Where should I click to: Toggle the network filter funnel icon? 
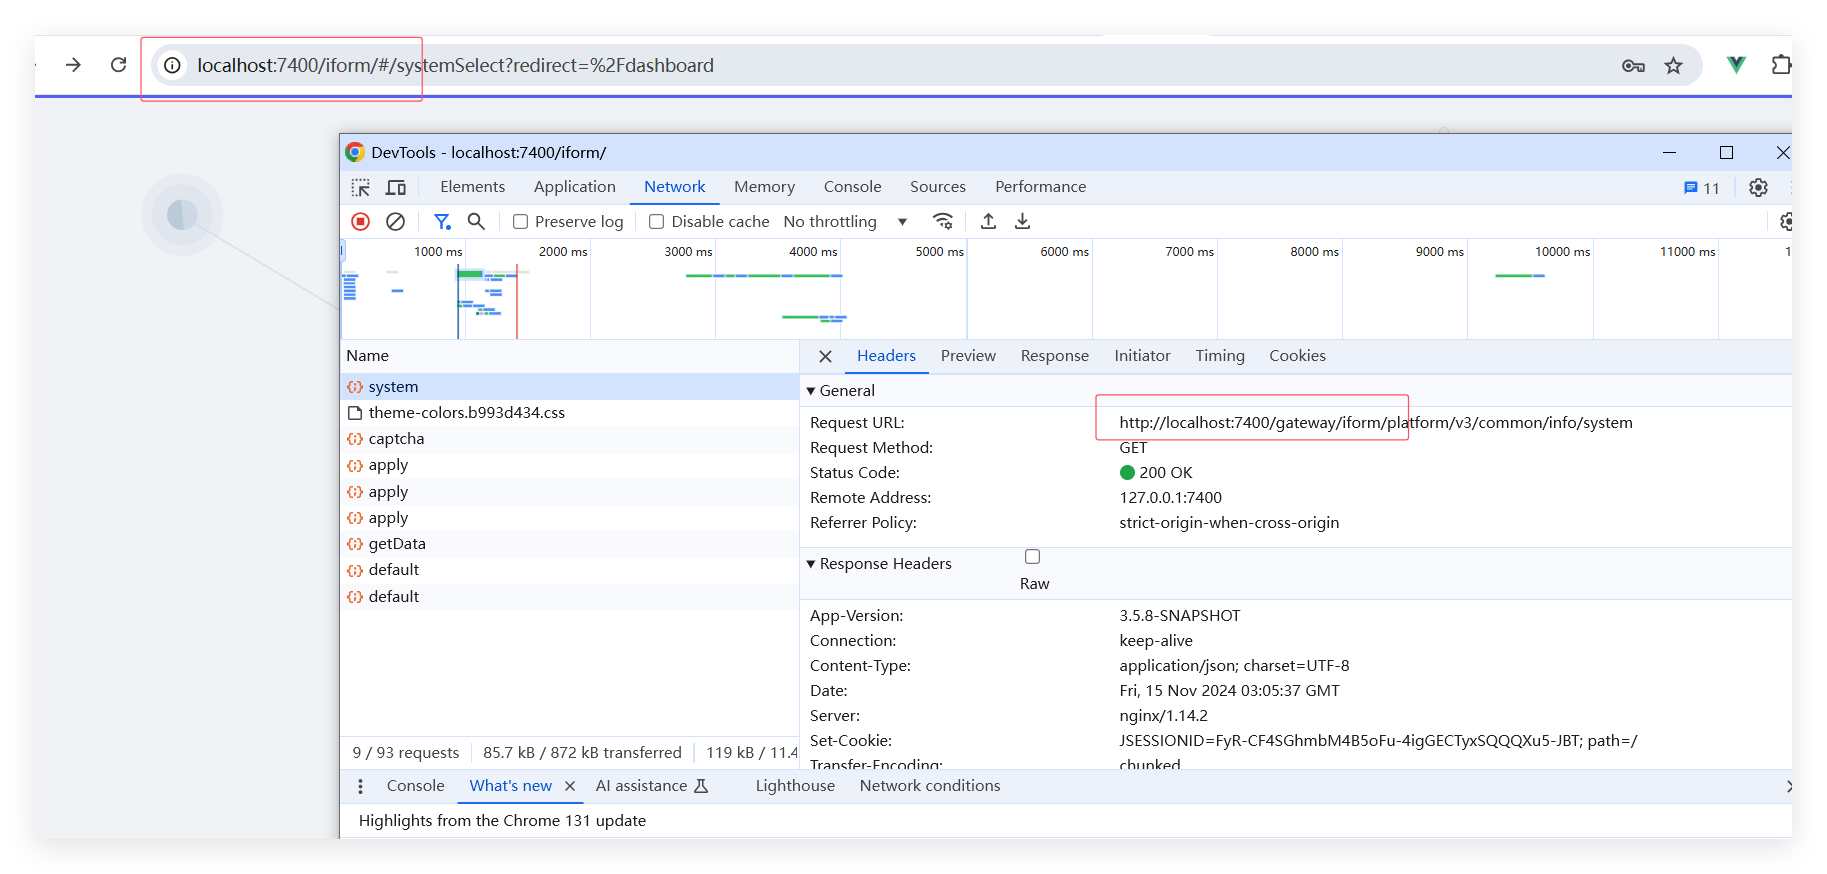pyautogui.click(x=441, y=222)
